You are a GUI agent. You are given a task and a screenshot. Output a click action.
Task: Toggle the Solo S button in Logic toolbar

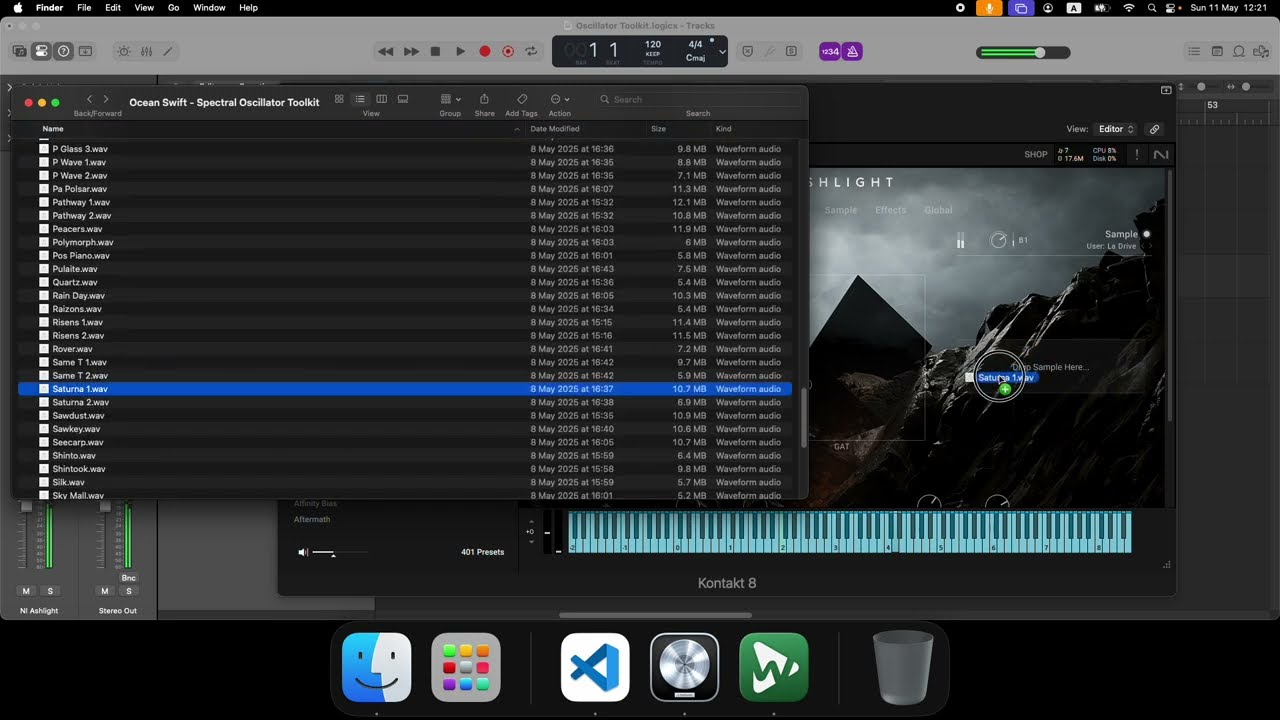(791, 51)
